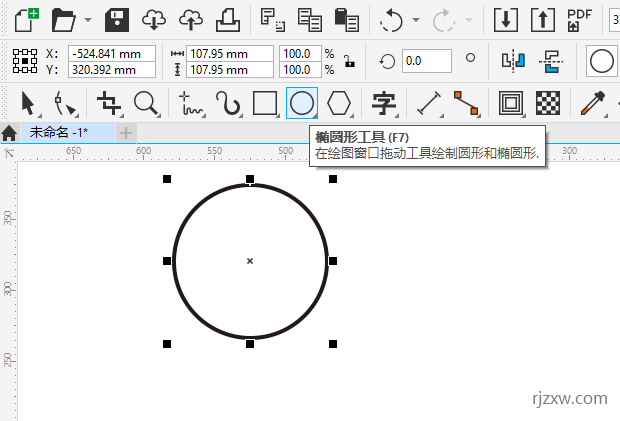620x421 pixels.
Task: Toggle the lock ratio padlock
Action: (348, 61)
